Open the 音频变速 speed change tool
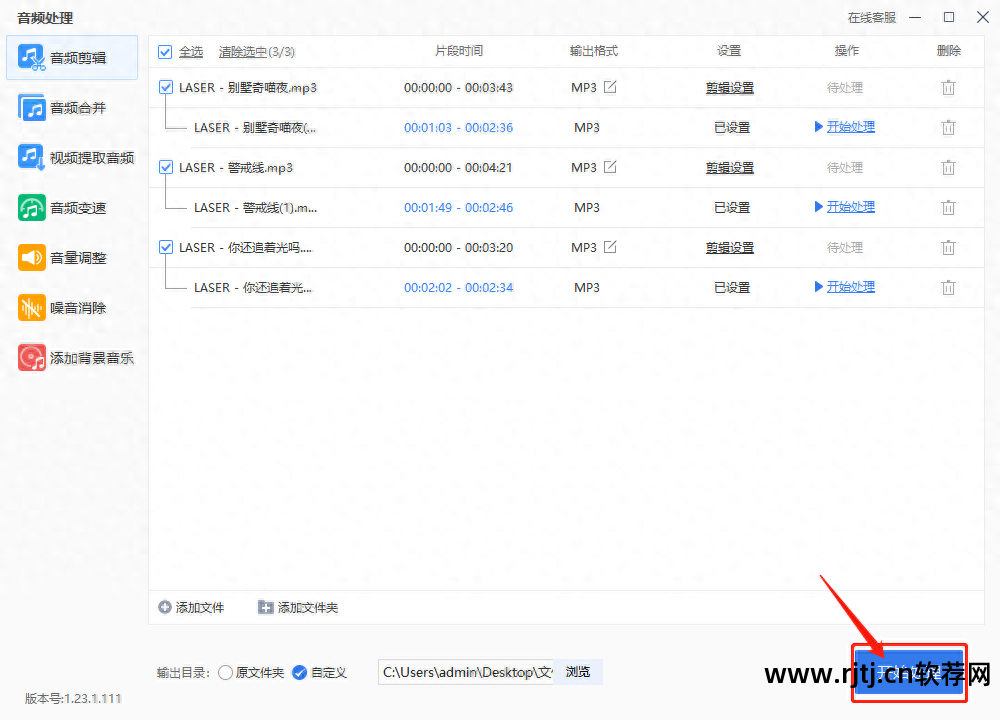Screen dimensions: 1000x720 click(x=71, y=207)
